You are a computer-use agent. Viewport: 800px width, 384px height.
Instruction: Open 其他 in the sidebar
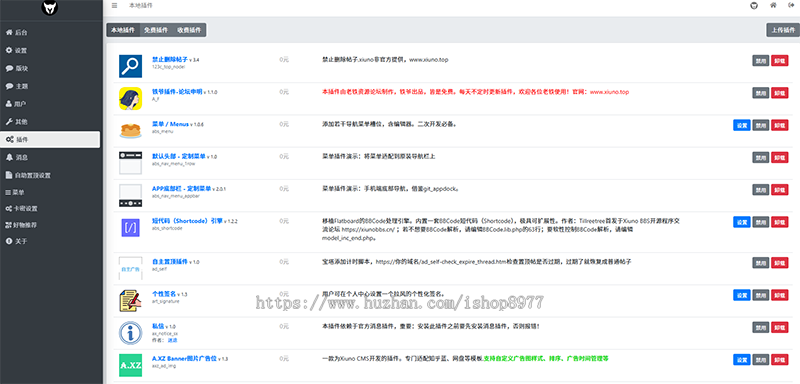[50, 122]
